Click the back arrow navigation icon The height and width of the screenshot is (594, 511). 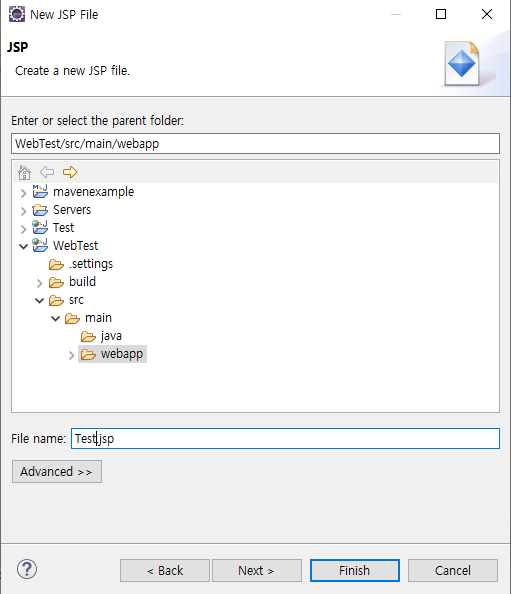[47, 172]
